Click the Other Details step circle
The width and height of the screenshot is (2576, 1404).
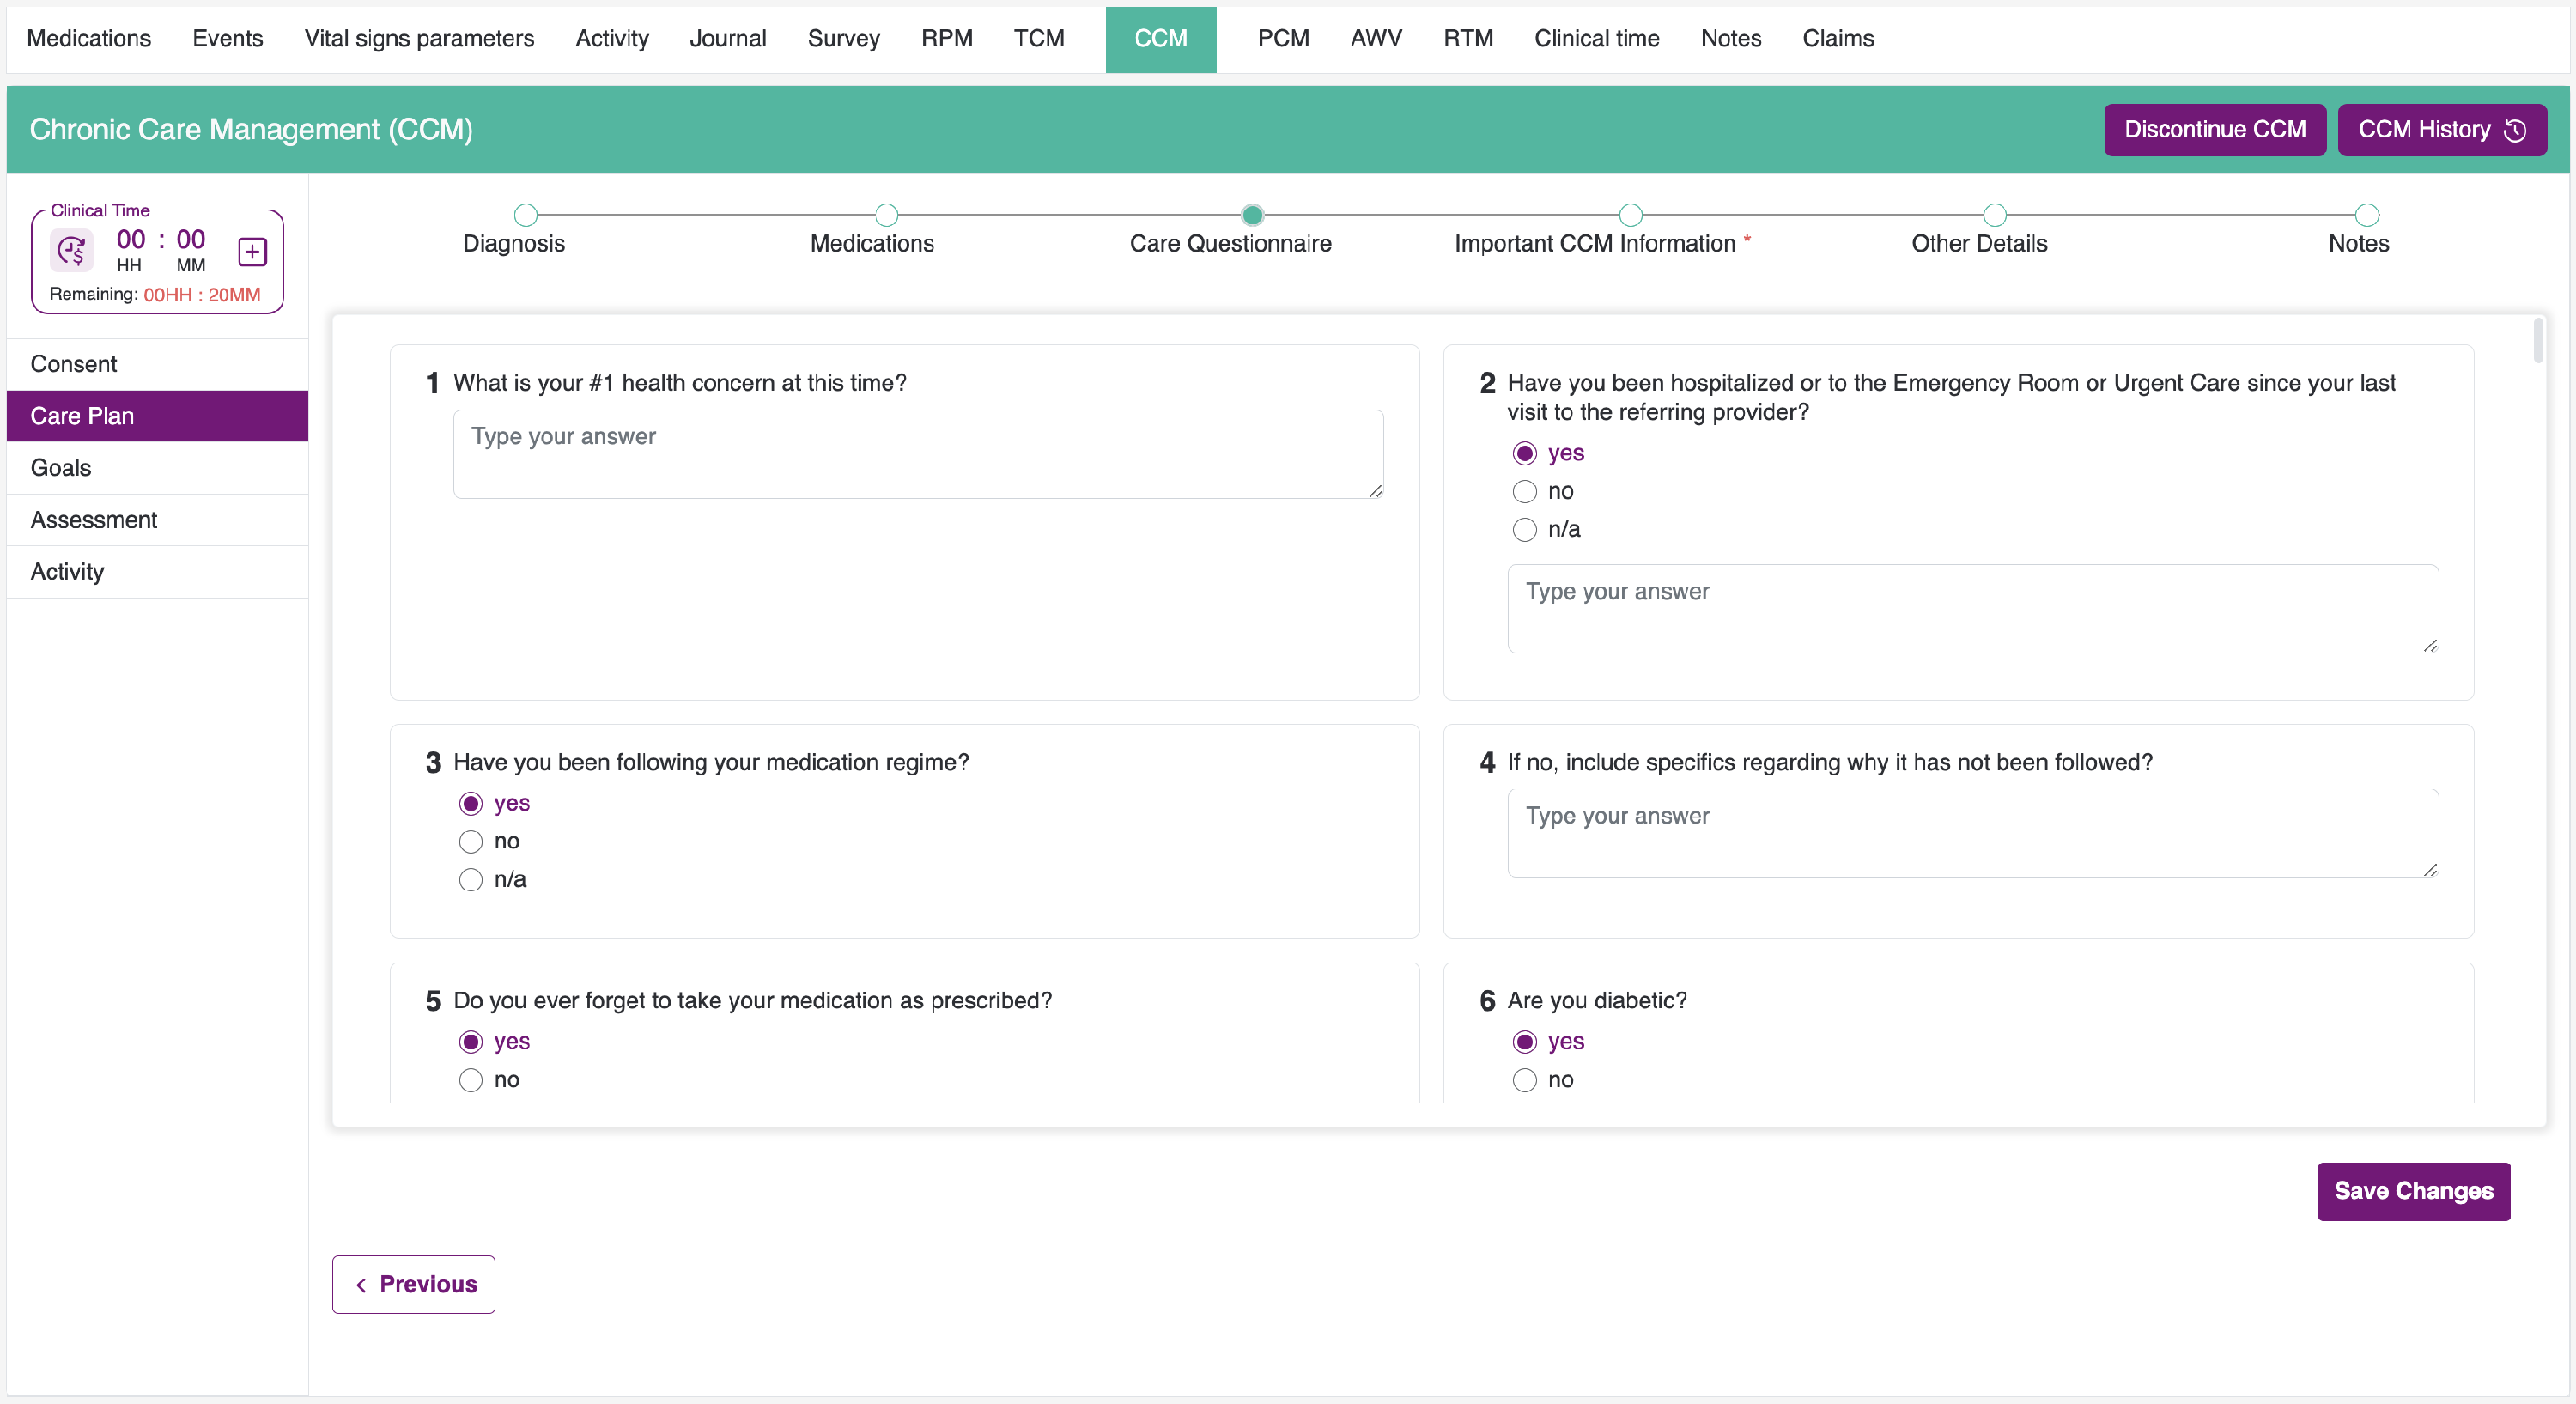(1994, 215)
